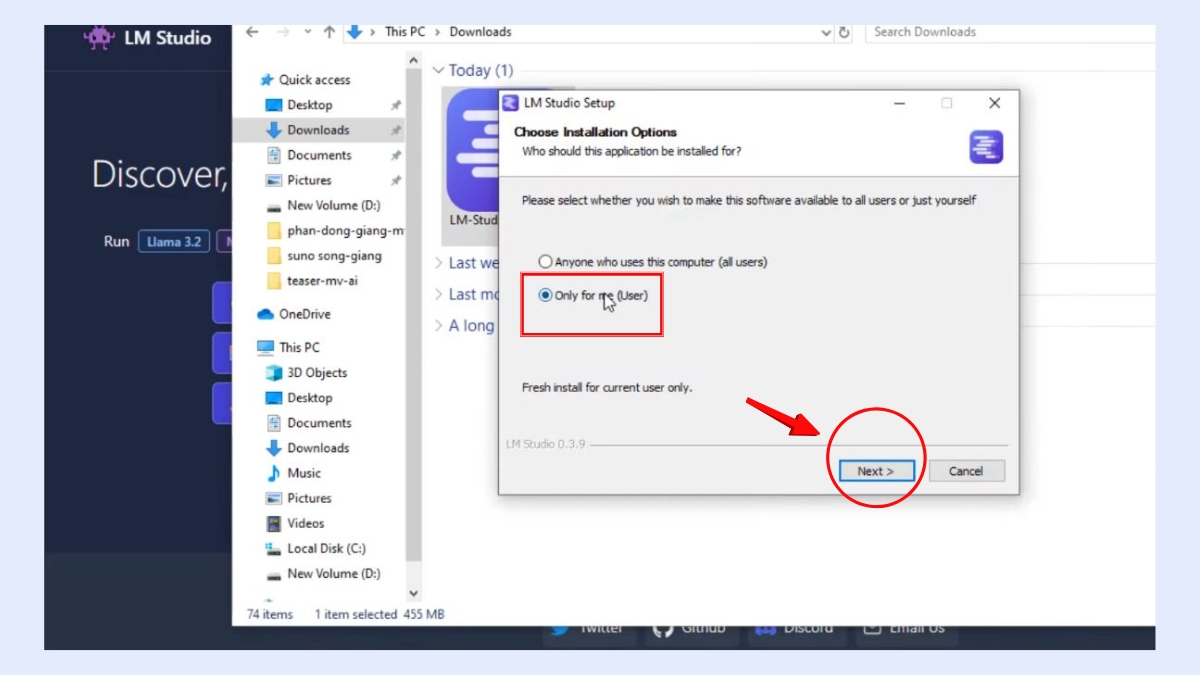Go back using the Back arrow
Image resolution: width=1200 pixels, height=675 pixels.
[x=252, y=32]
